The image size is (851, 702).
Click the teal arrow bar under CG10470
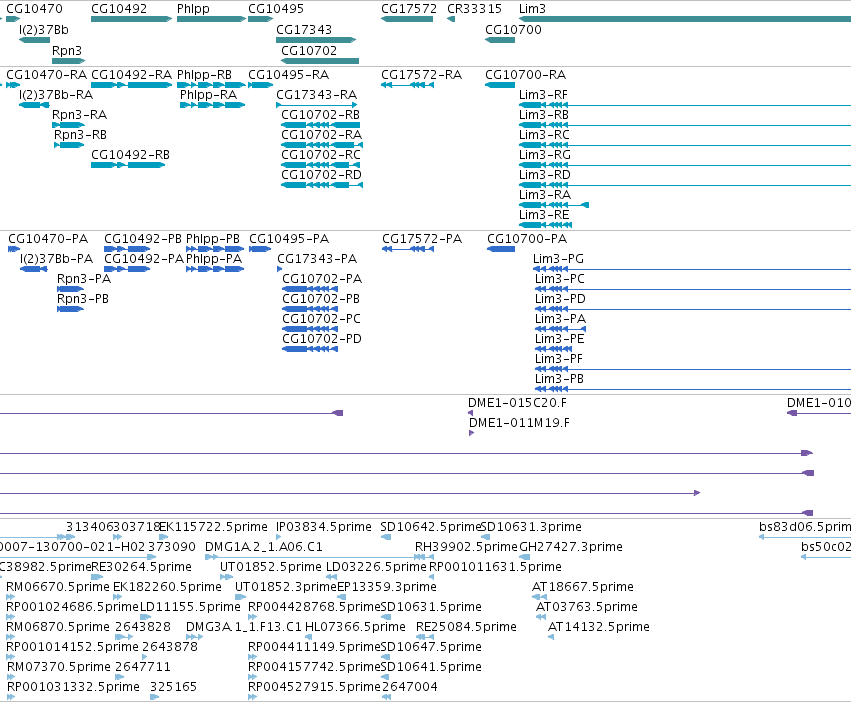pos(13,19)
